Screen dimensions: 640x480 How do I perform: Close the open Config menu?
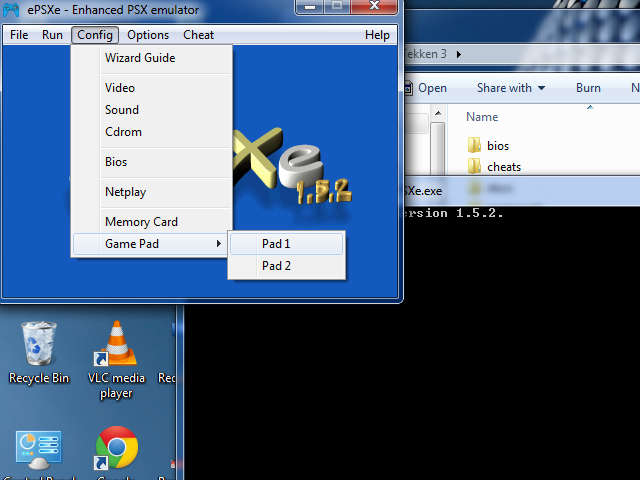pyautogui.click(x=95, y=35)
